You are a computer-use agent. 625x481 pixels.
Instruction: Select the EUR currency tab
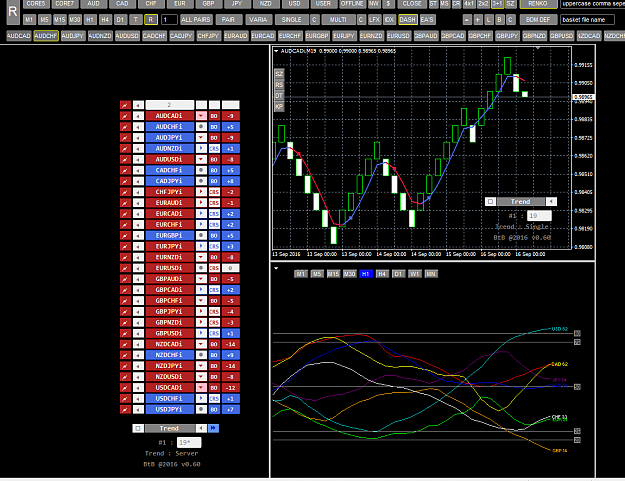pos(180,4)
